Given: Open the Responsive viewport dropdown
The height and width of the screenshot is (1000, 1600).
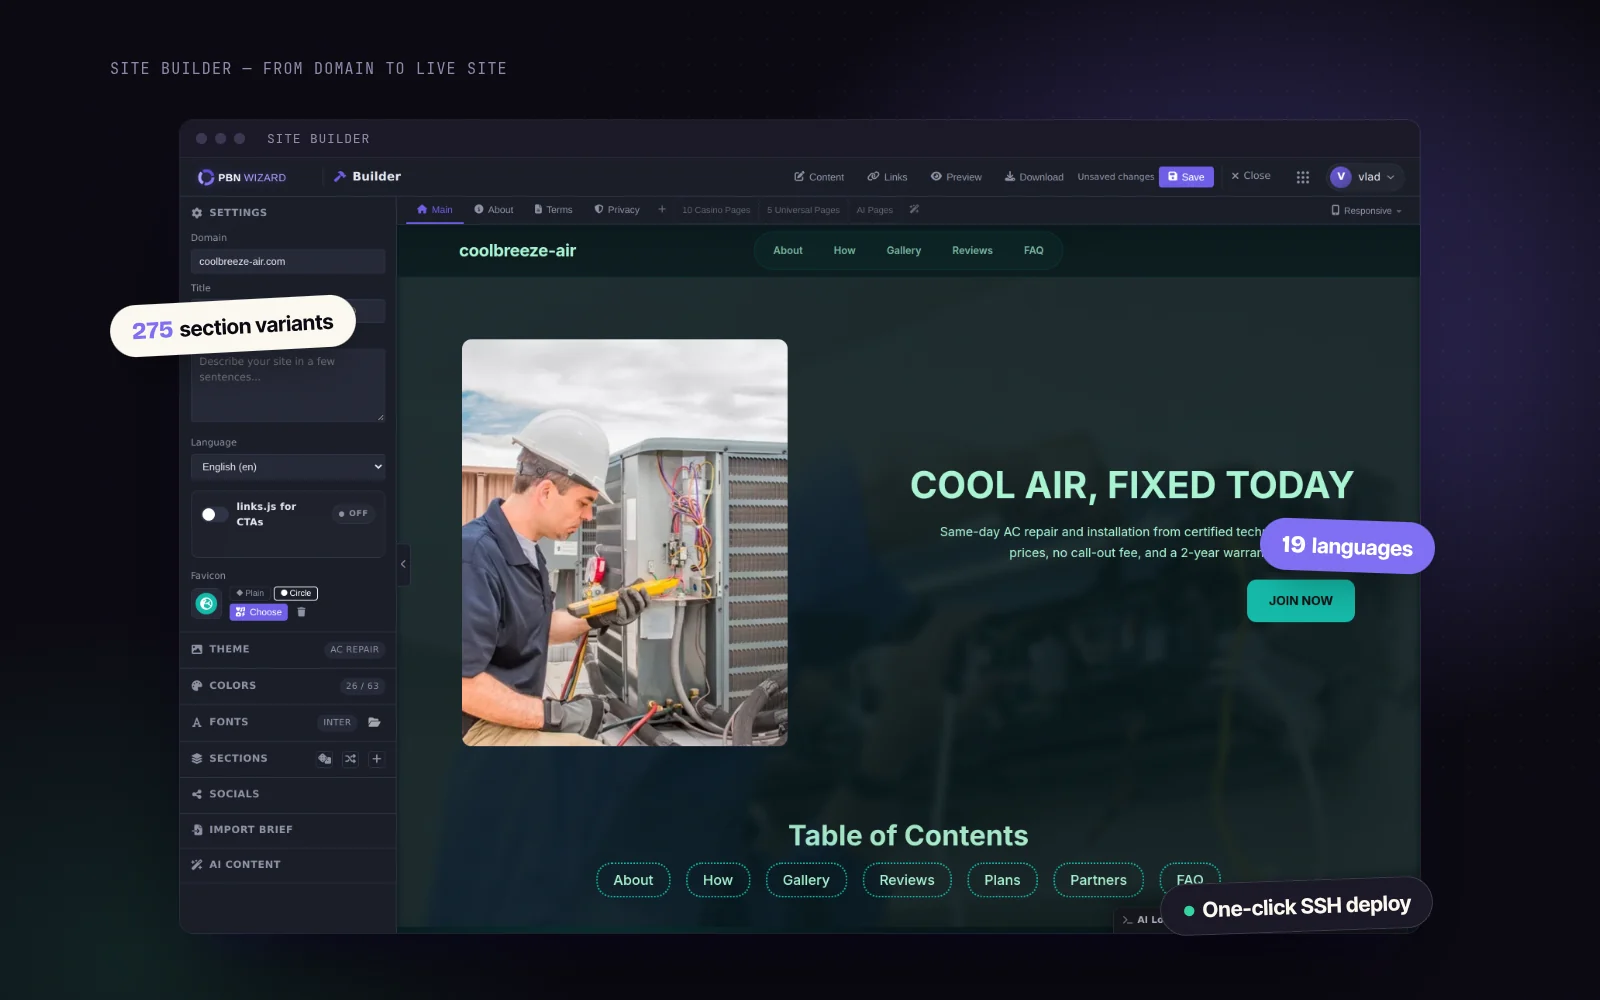Looking at the screenshot, I should coord(1366,211).
